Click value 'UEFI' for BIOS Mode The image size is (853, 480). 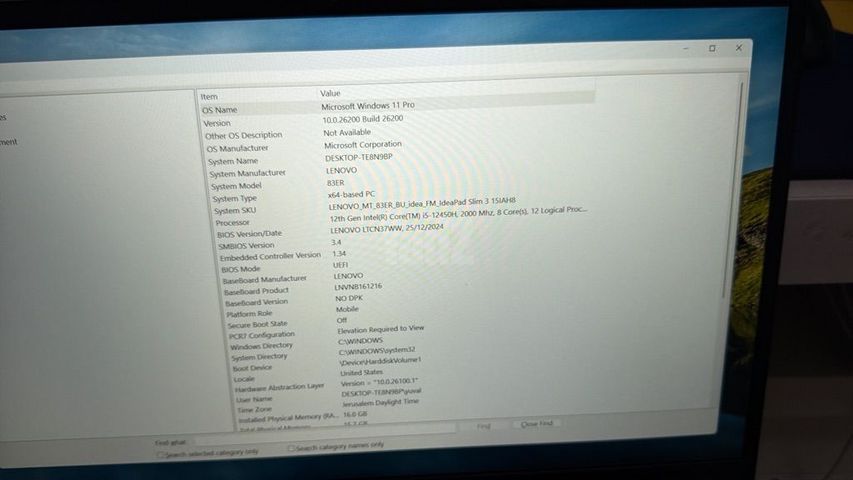[341, 265]
